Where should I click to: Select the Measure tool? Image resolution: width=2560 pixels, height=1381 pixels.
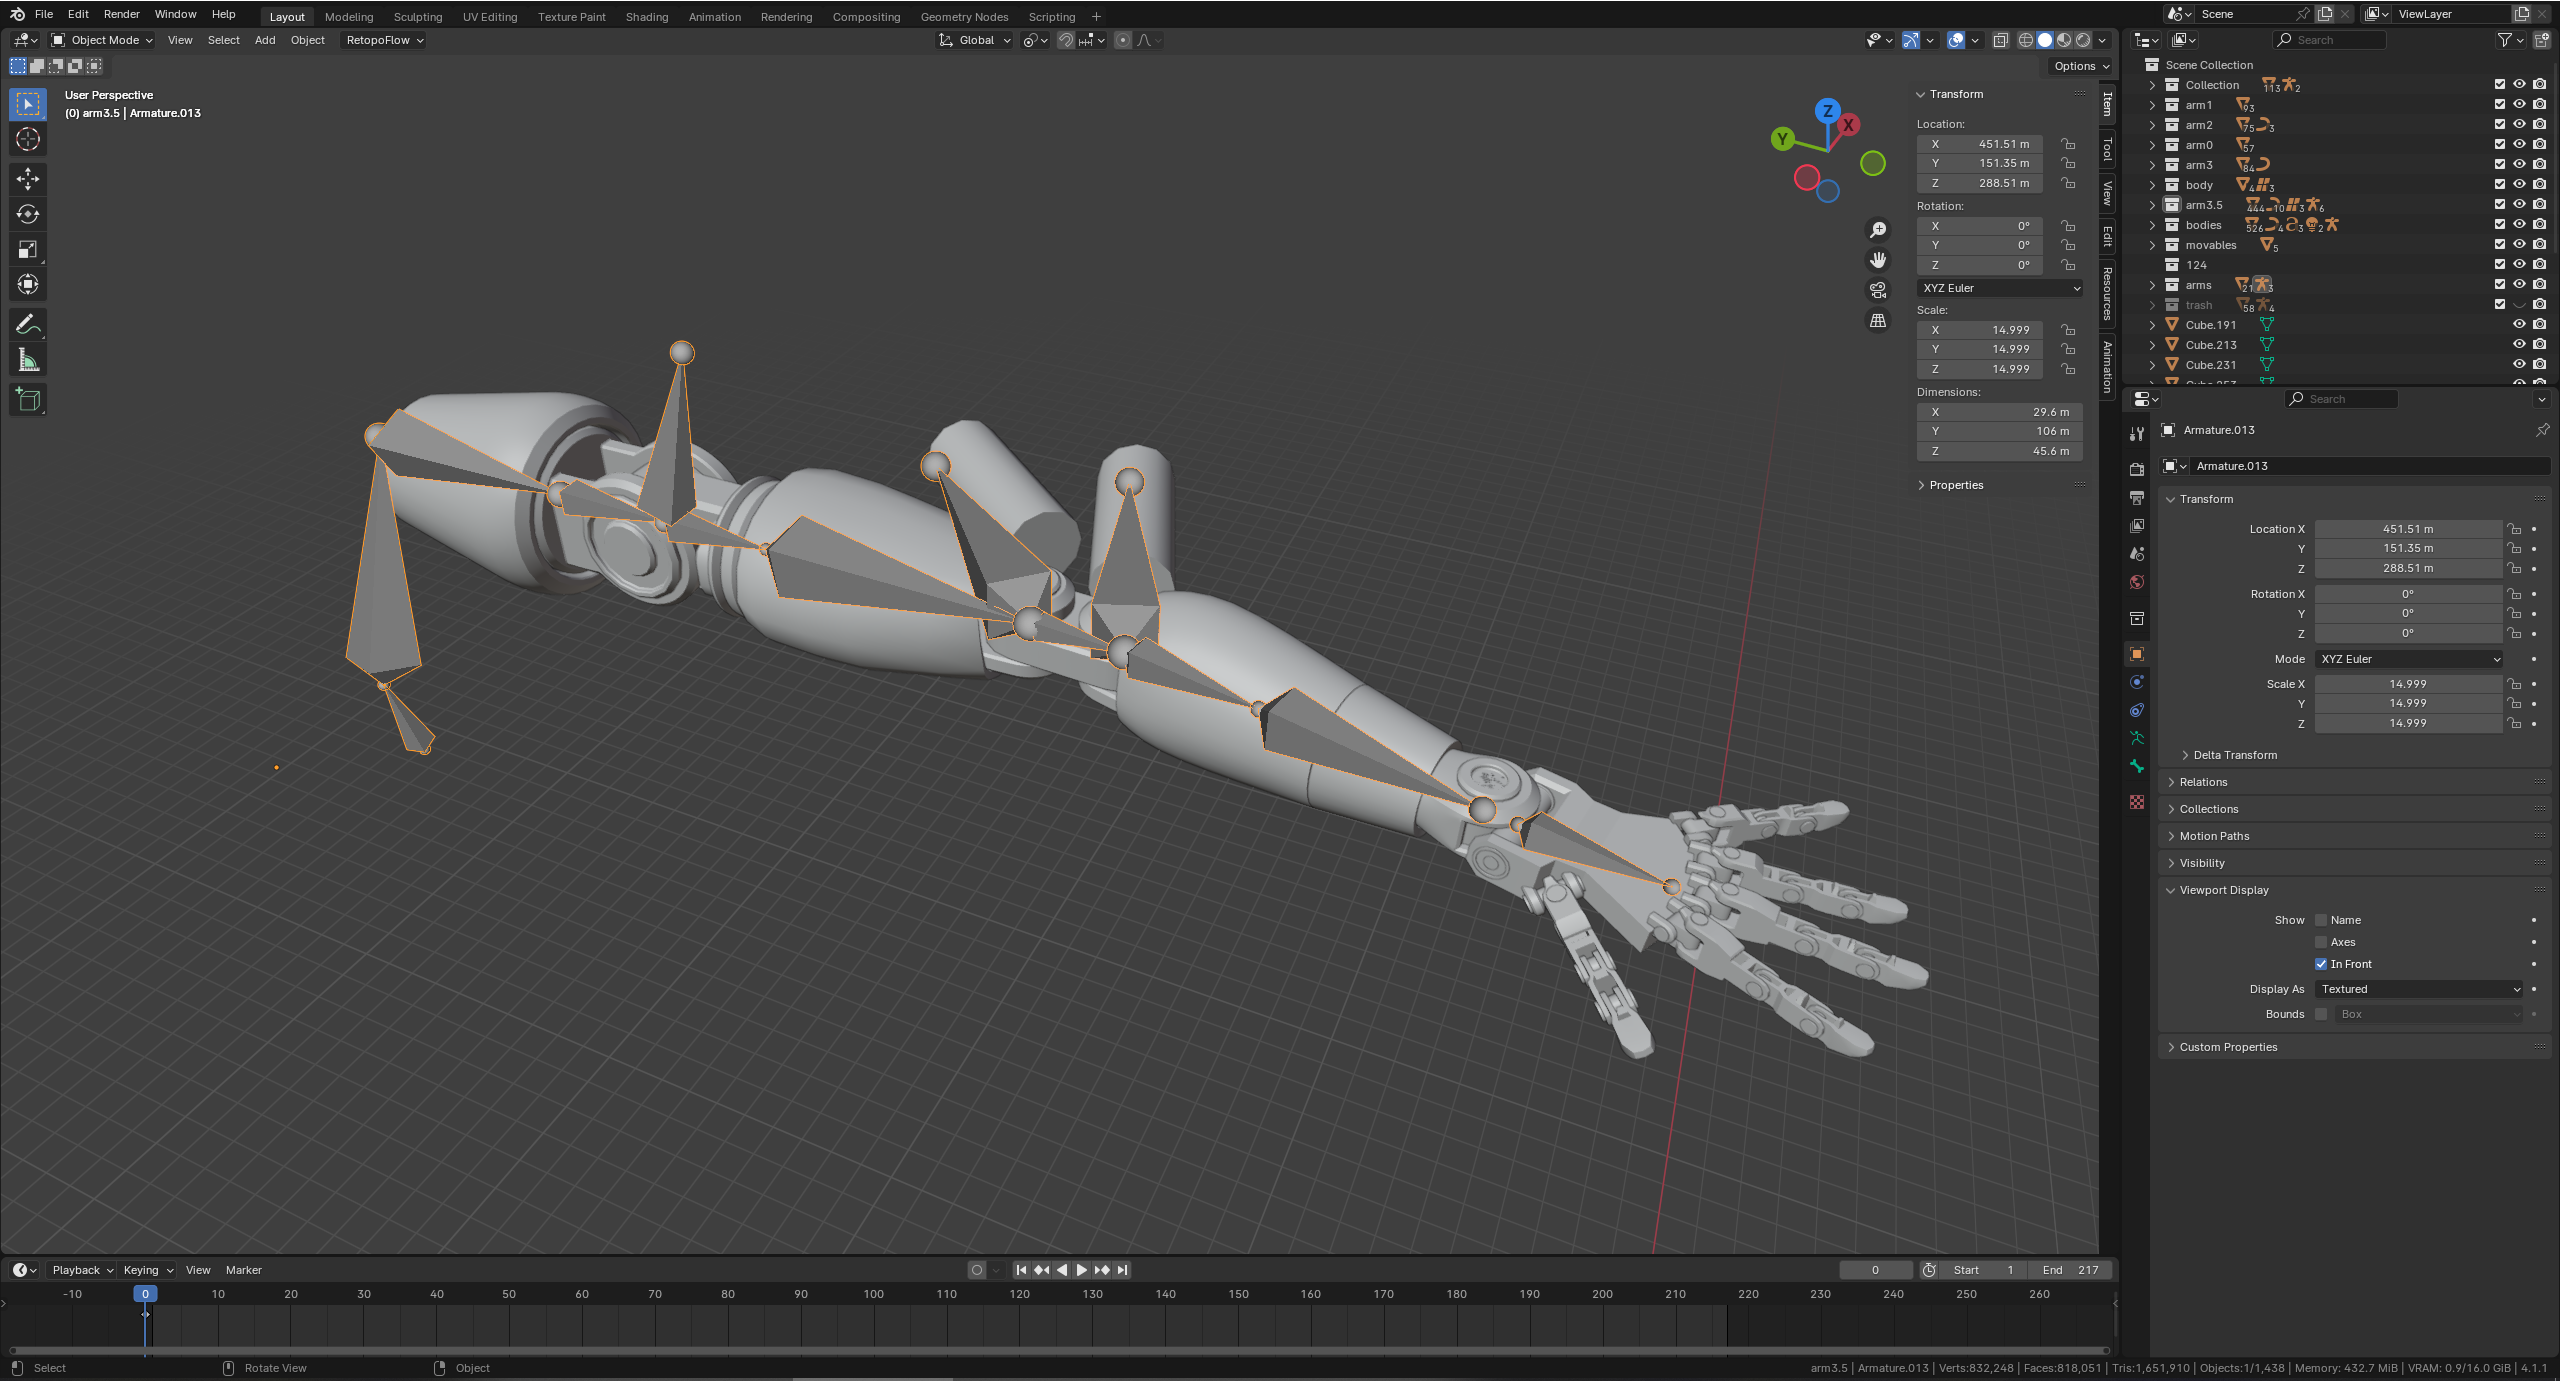point(28,360)
